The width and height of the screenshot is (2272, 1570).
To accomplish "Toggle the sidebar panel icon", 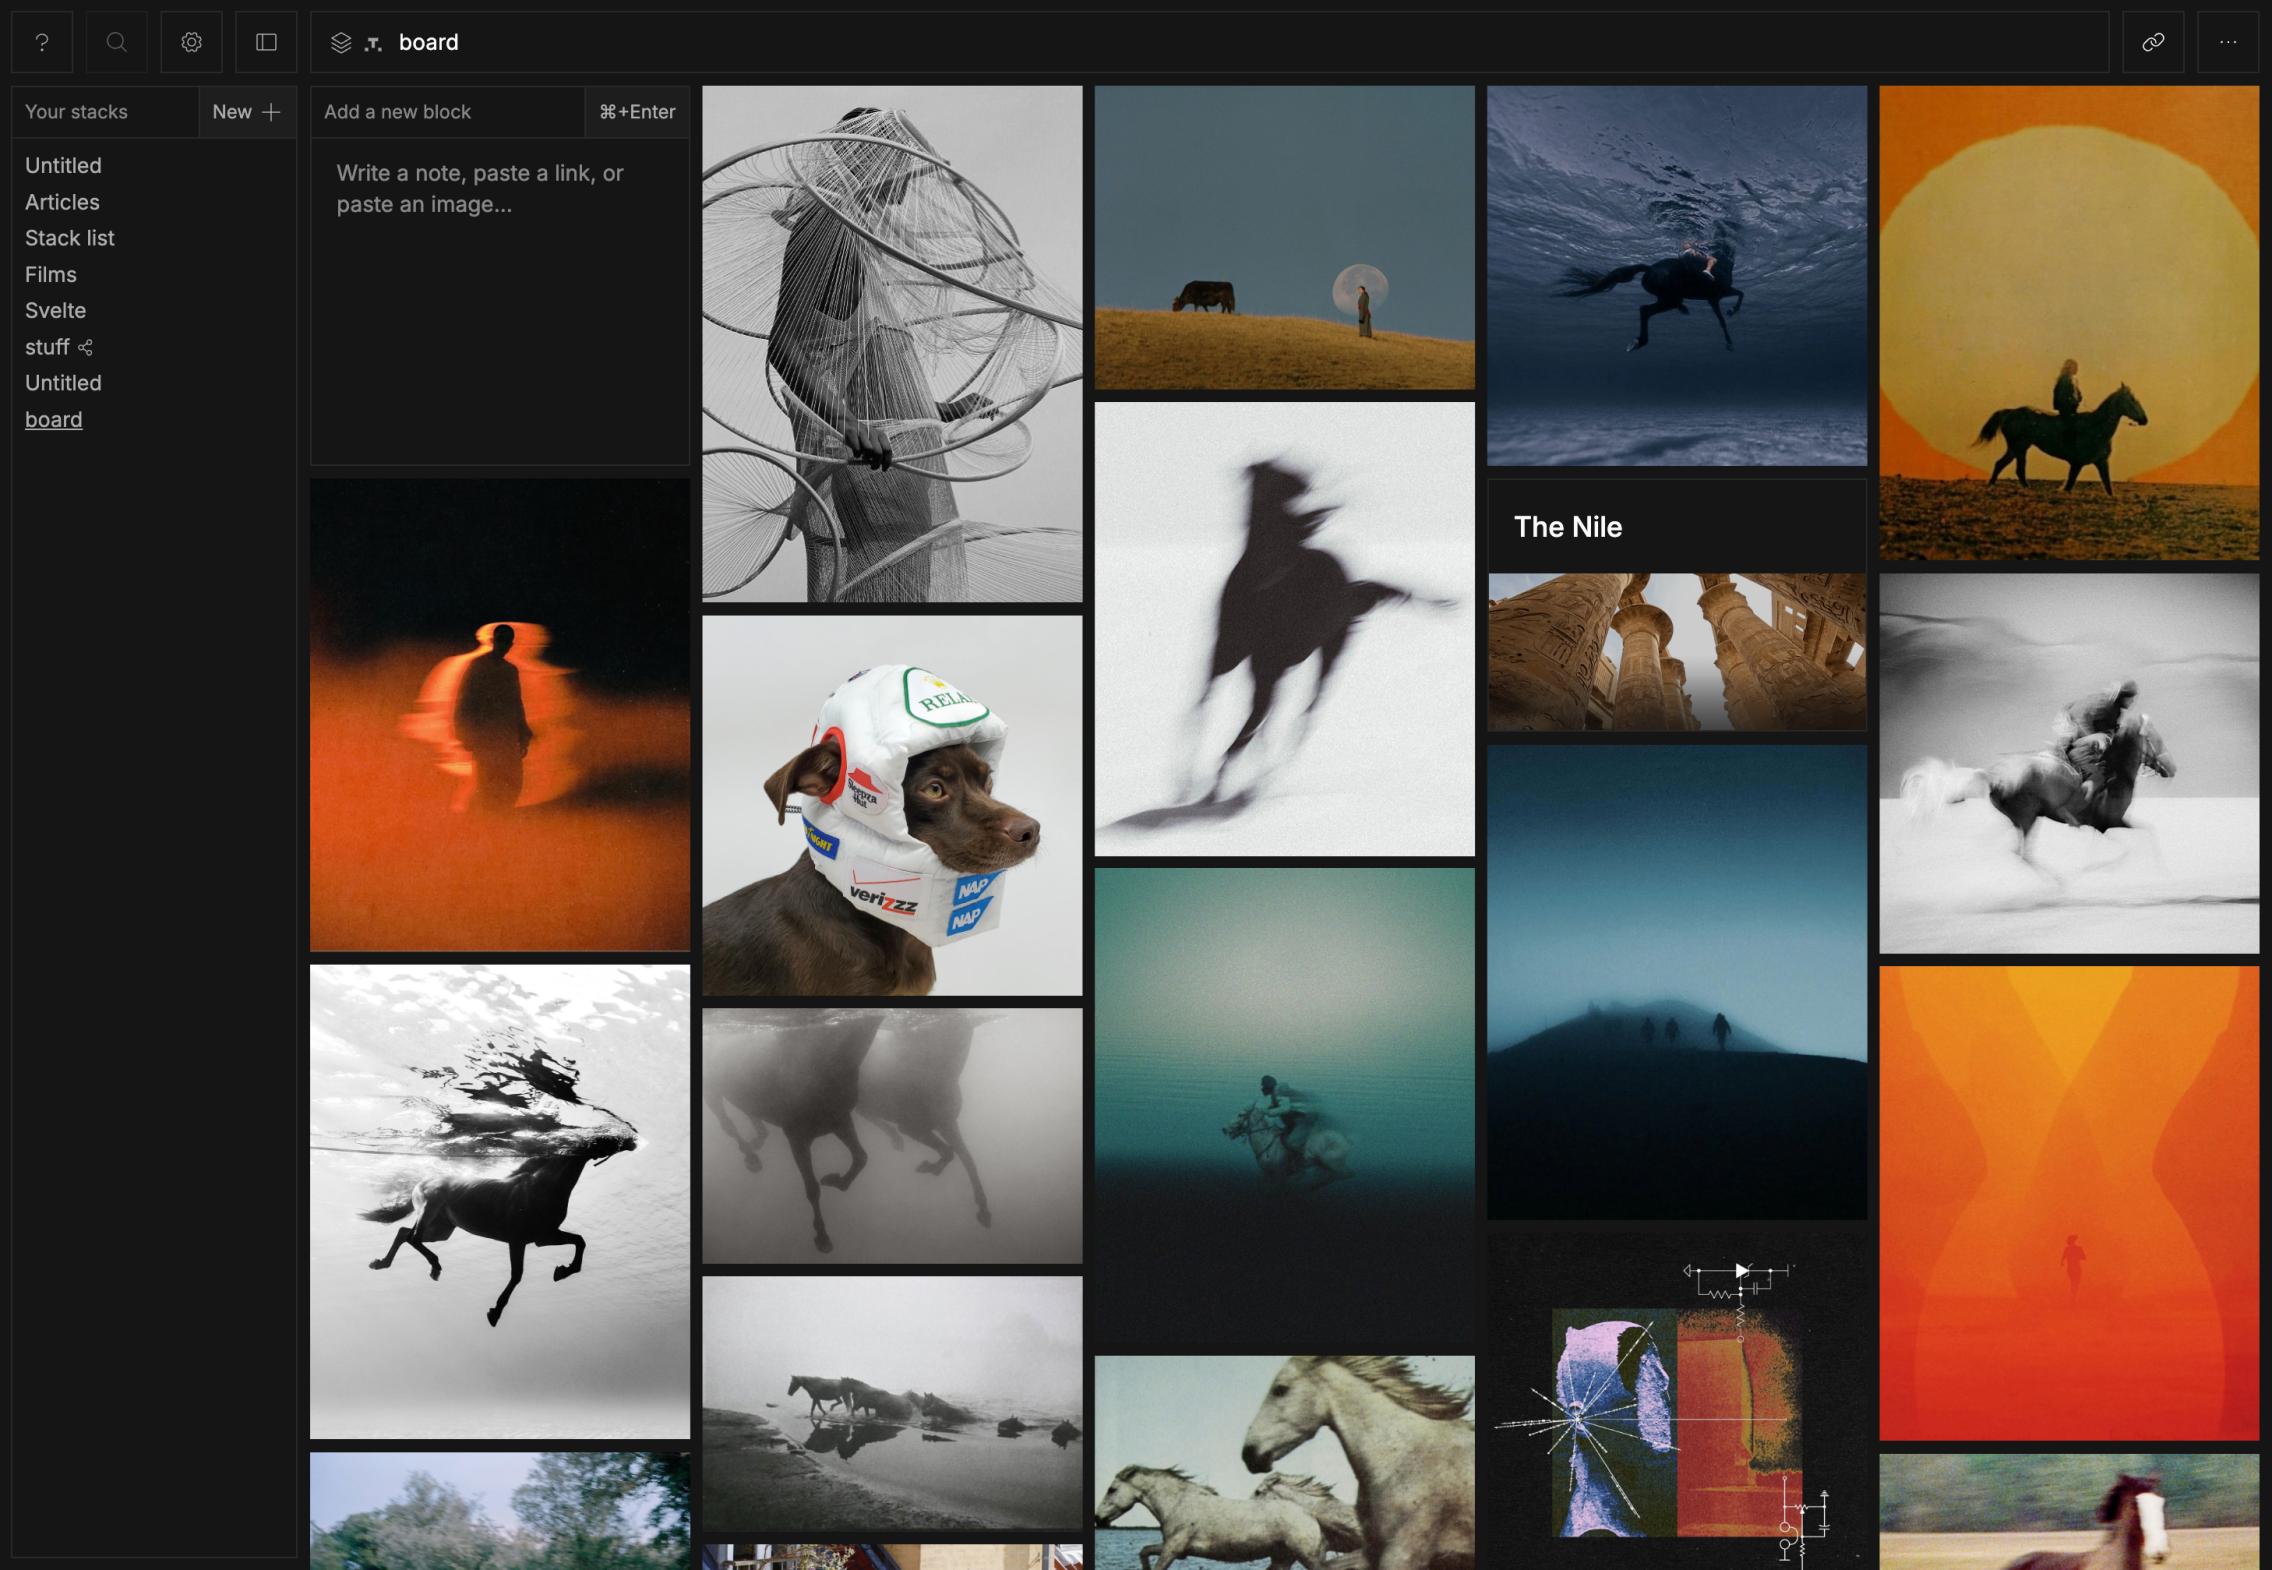I will (x=266, y=42).
